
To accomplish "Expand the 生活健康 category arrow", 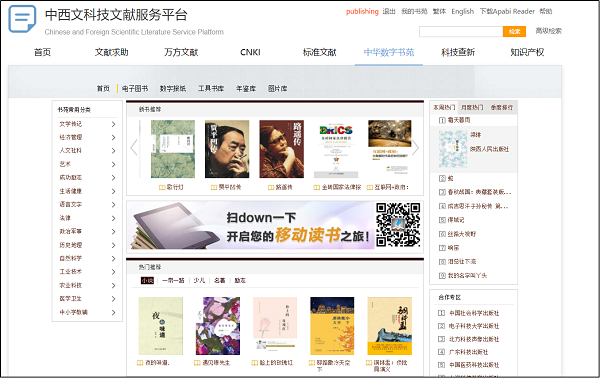I will 113,191.
